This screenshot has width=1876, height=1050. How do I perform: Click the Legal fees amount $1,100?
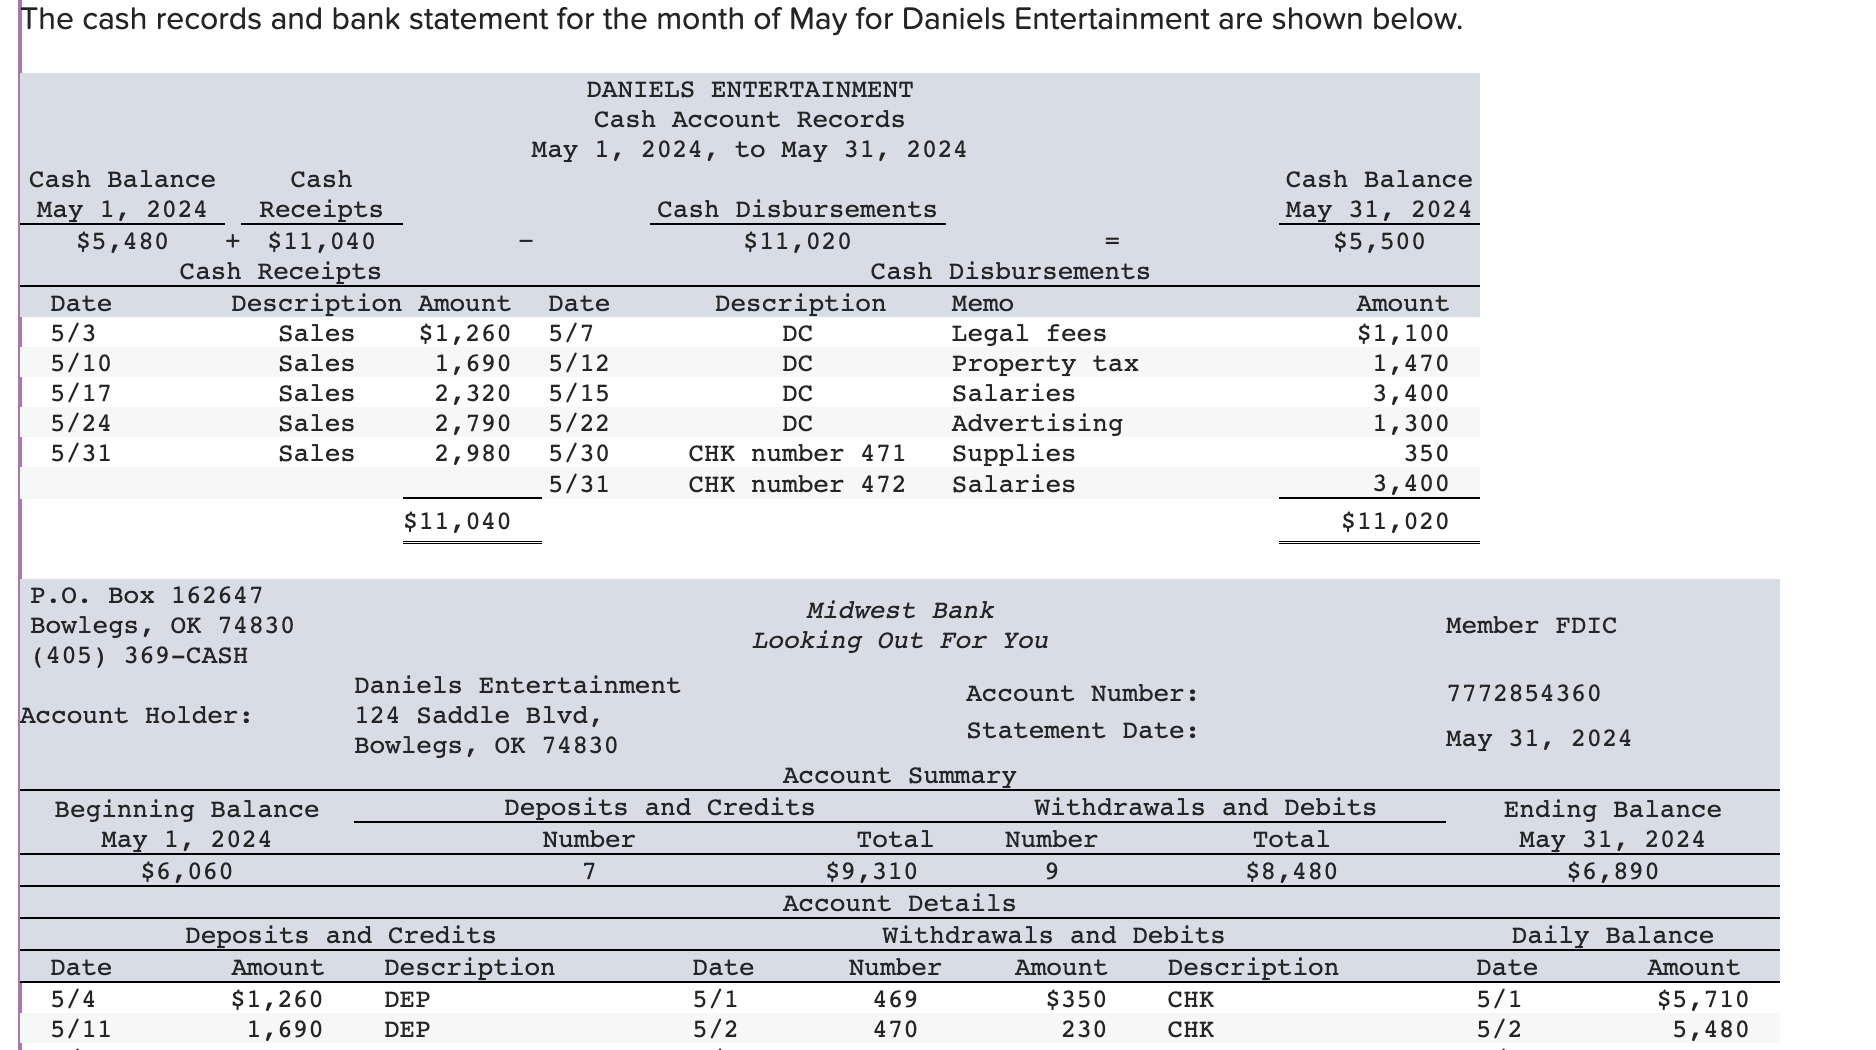click(x=1403, y=333)
